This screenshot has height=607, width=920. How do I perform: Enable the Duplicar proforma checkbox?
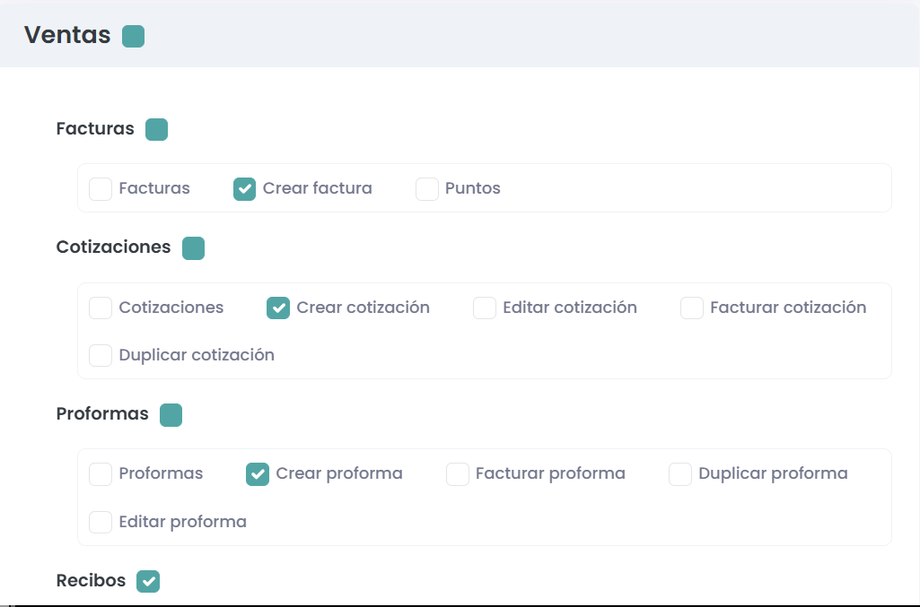pyautogui.click(x=680, y=474)
